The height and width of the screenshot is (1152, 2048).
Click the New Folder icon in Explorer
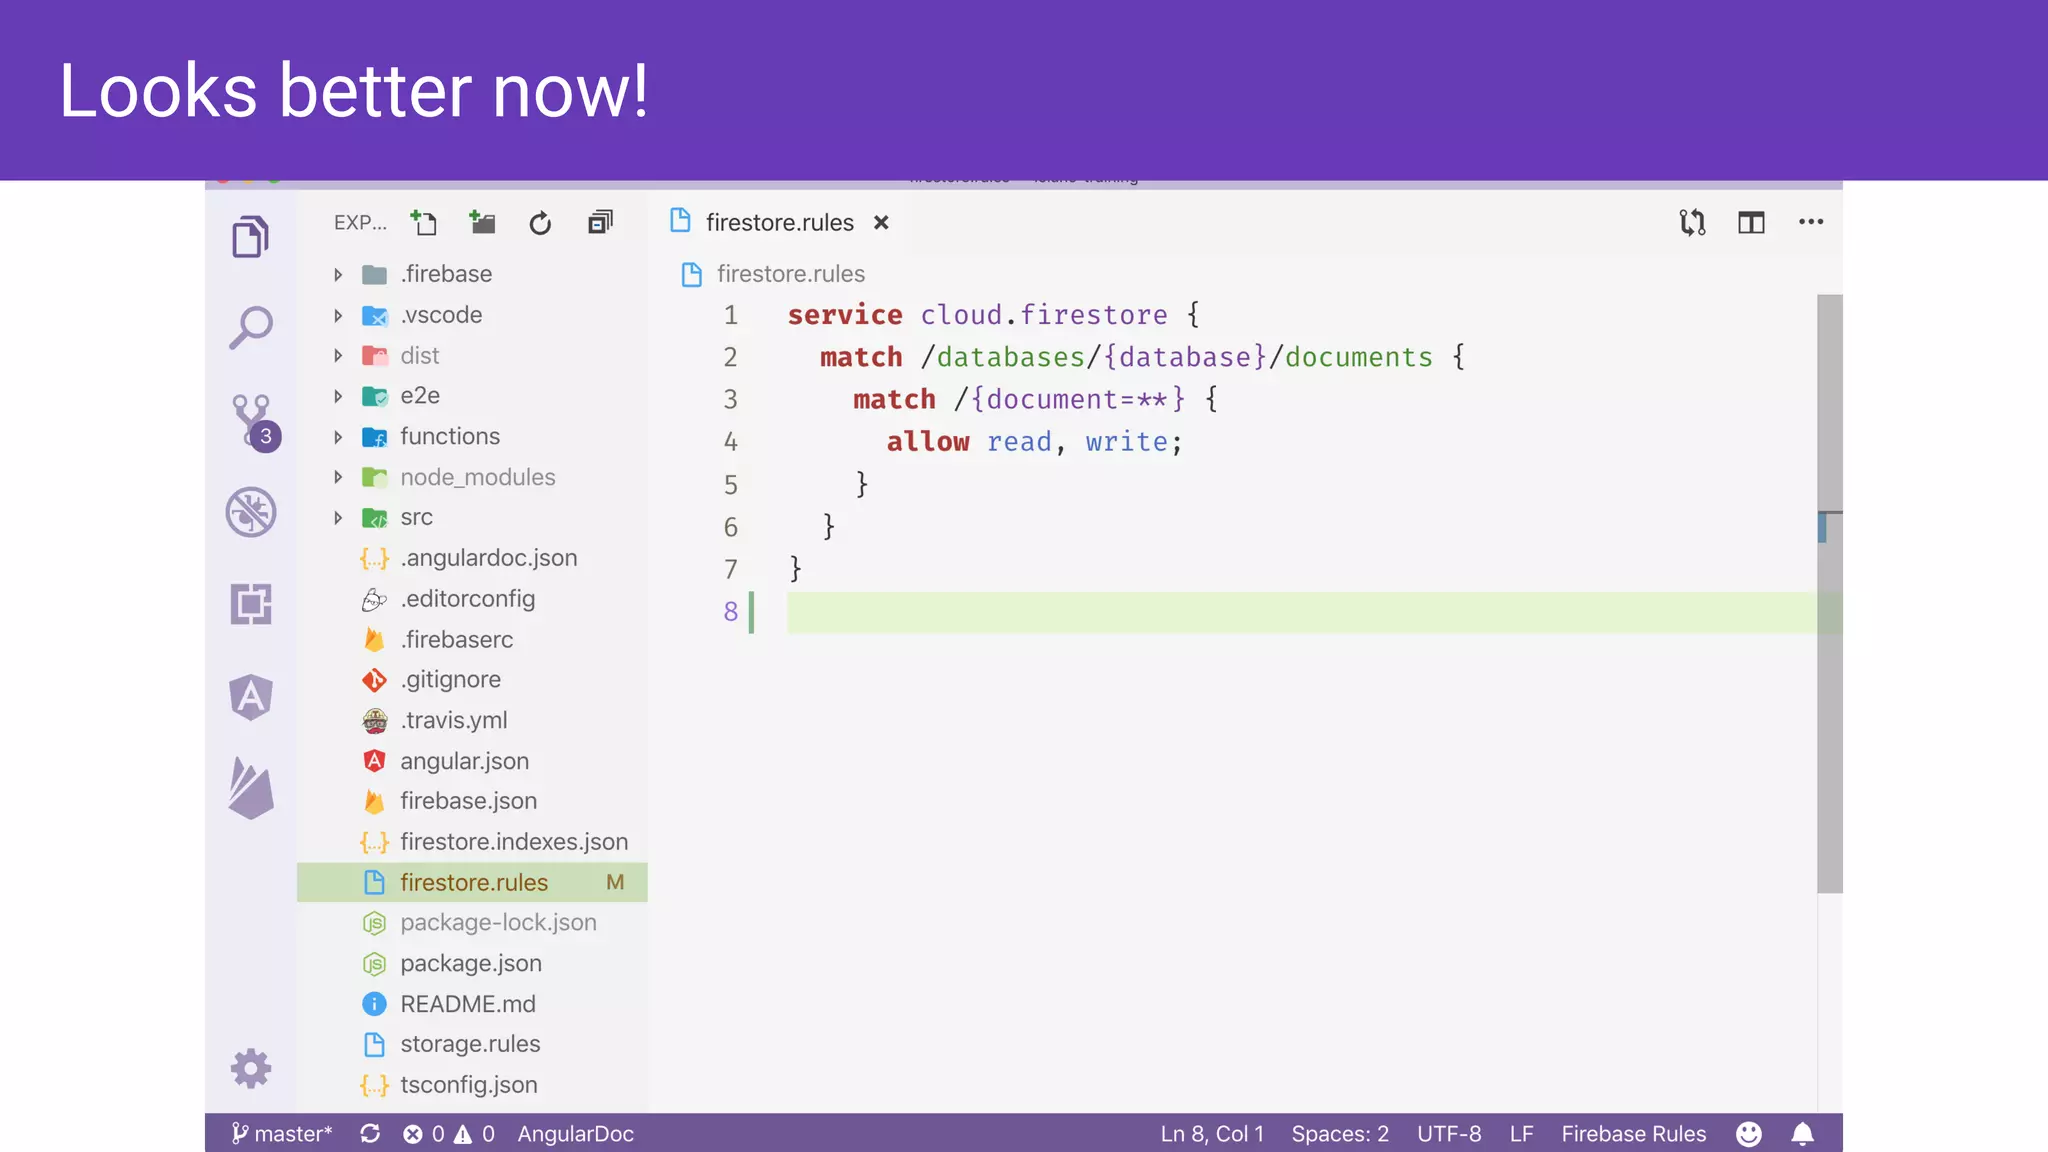pyautogui.click(x=482, y=222)
